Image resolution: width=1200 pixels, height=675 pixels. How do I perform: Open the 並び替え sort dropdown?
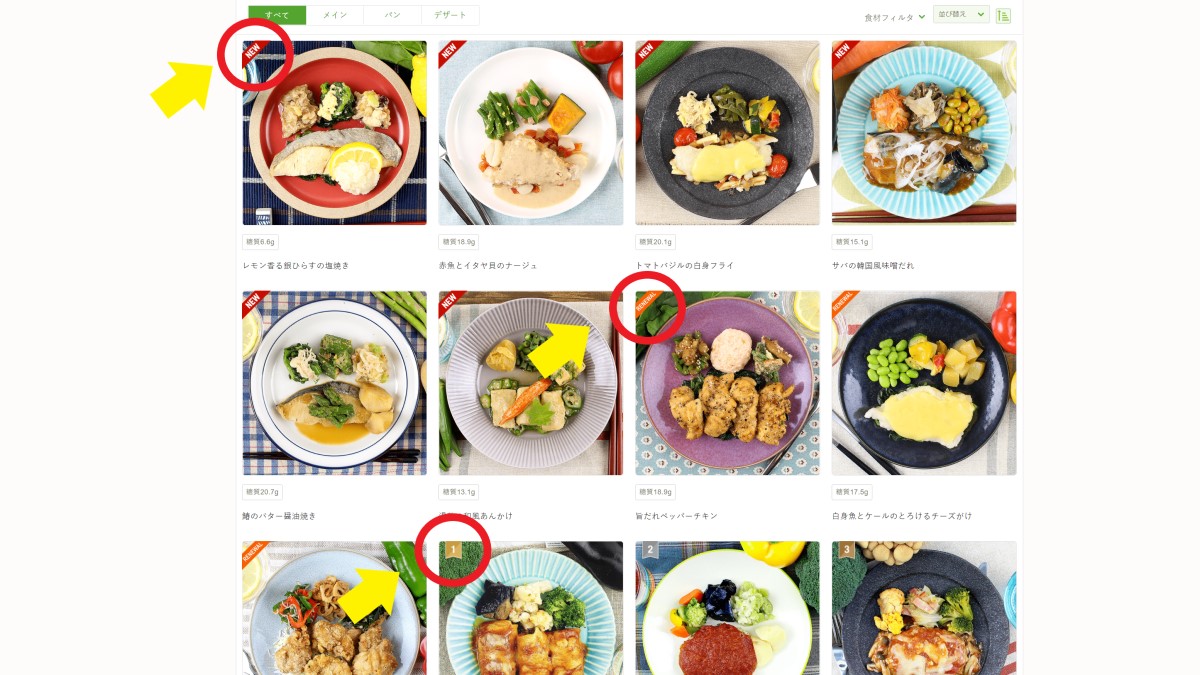tap(961, 14)
